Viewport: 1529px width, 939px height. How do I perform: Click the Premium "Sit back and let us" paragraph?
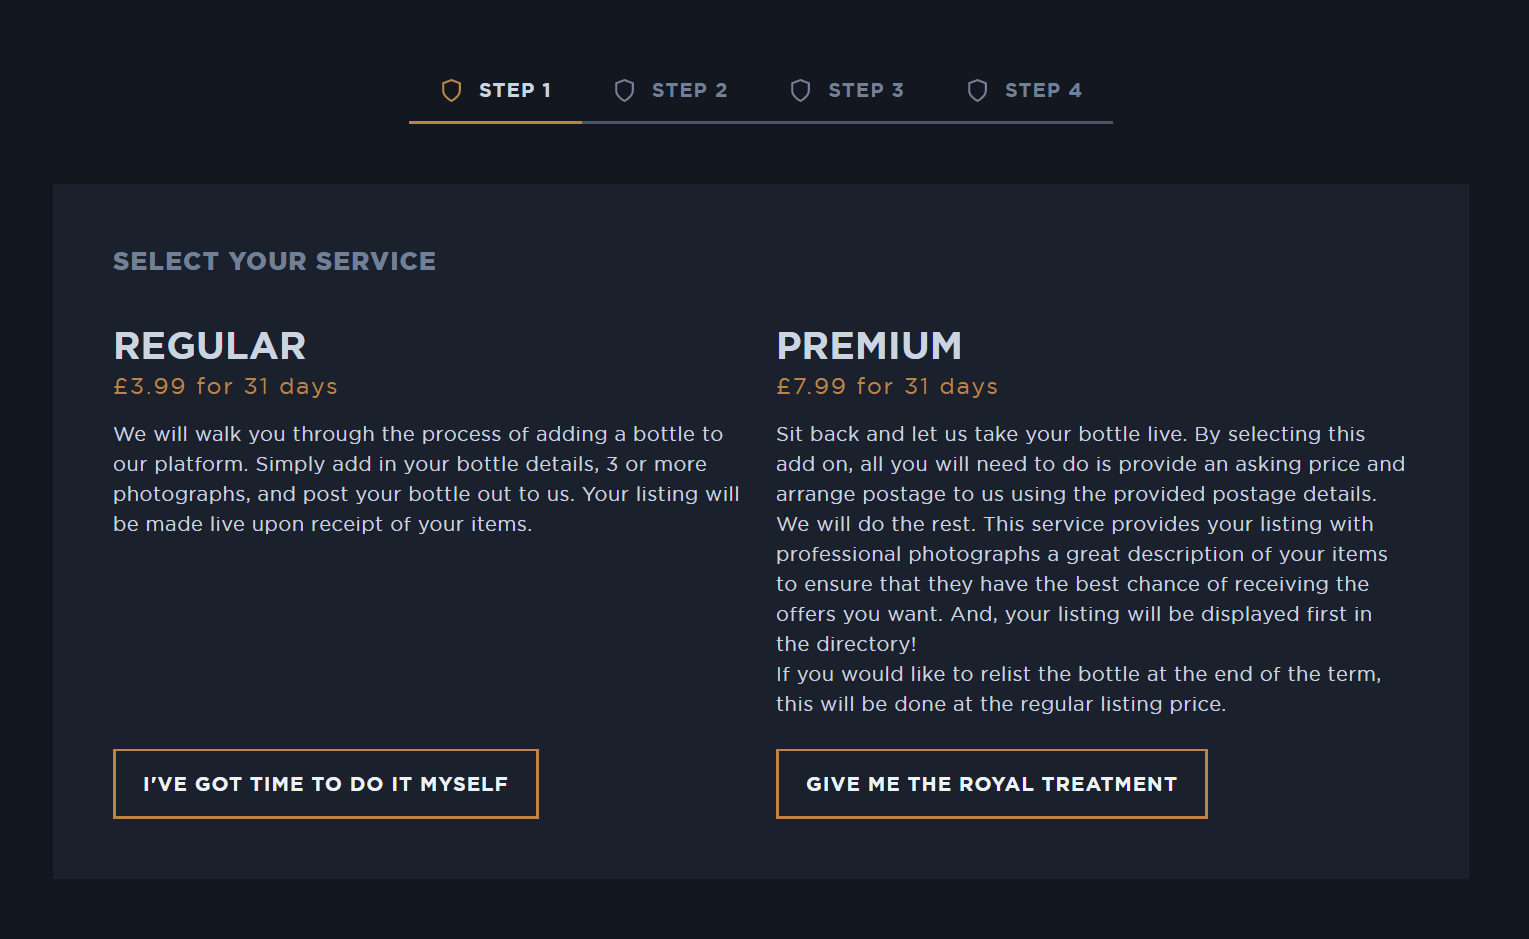point(1088,539)
